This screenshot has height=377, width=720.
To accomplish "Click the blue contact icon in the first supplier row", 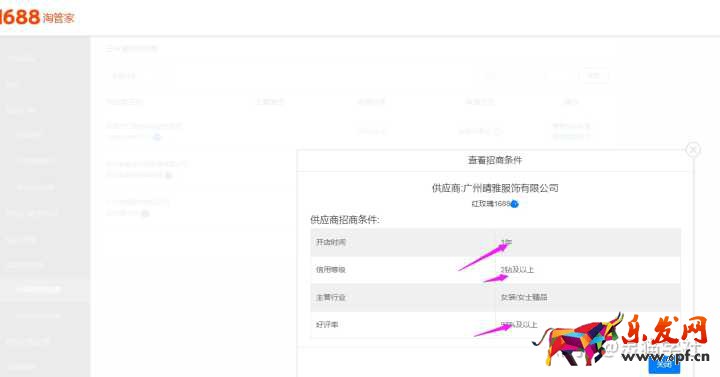I will 157,137.
